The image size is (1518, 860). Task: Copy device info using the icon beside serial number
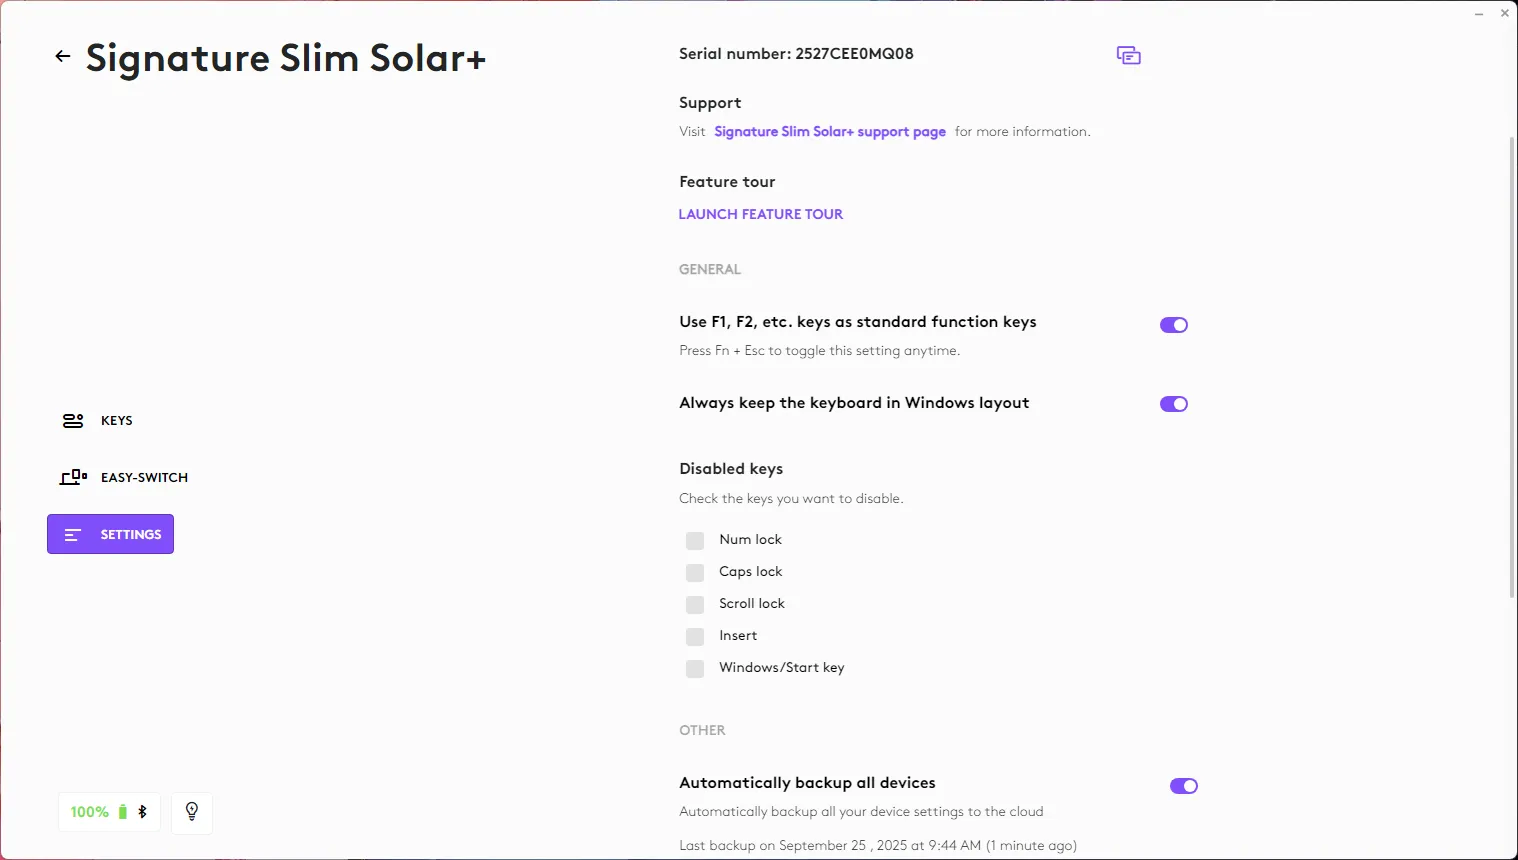click(x=1129, y=56)
